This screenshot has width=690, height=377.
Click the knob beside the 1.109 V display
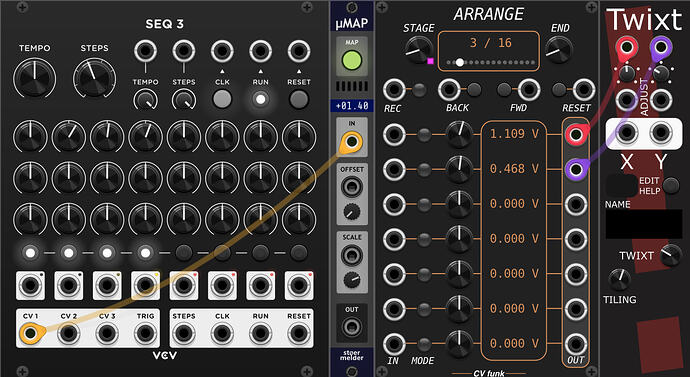point(459,134)
